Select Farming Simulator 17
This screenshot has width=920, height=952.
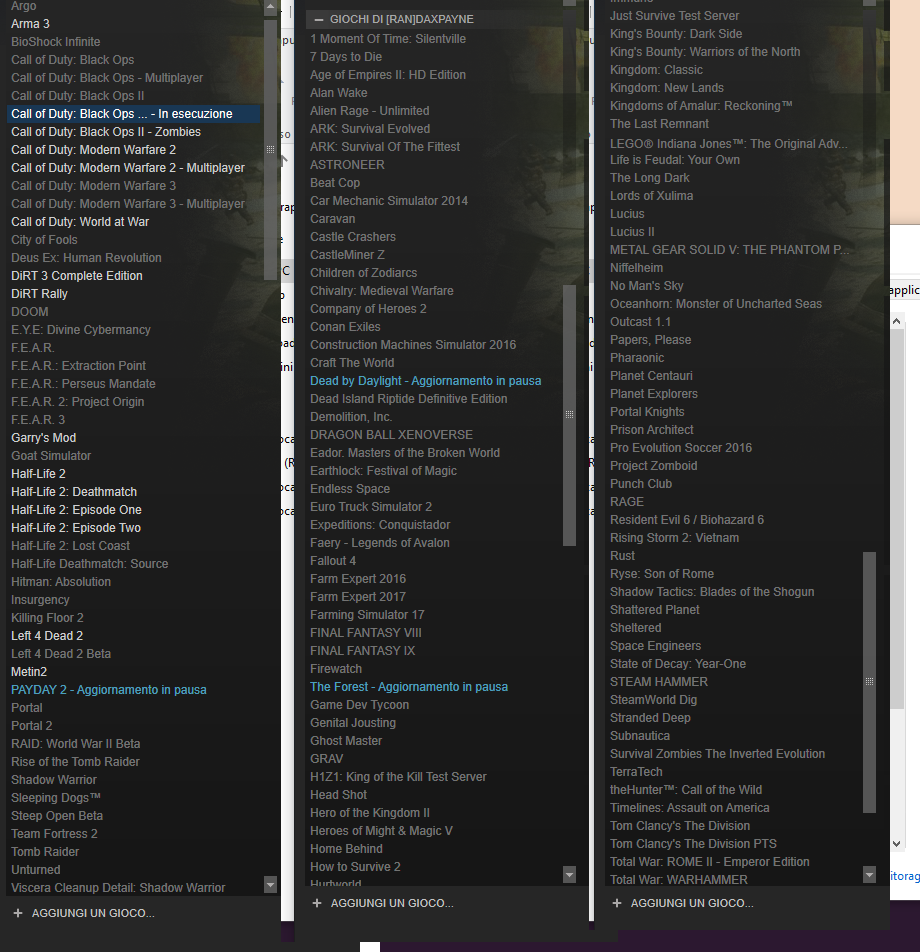pos(367,615)
